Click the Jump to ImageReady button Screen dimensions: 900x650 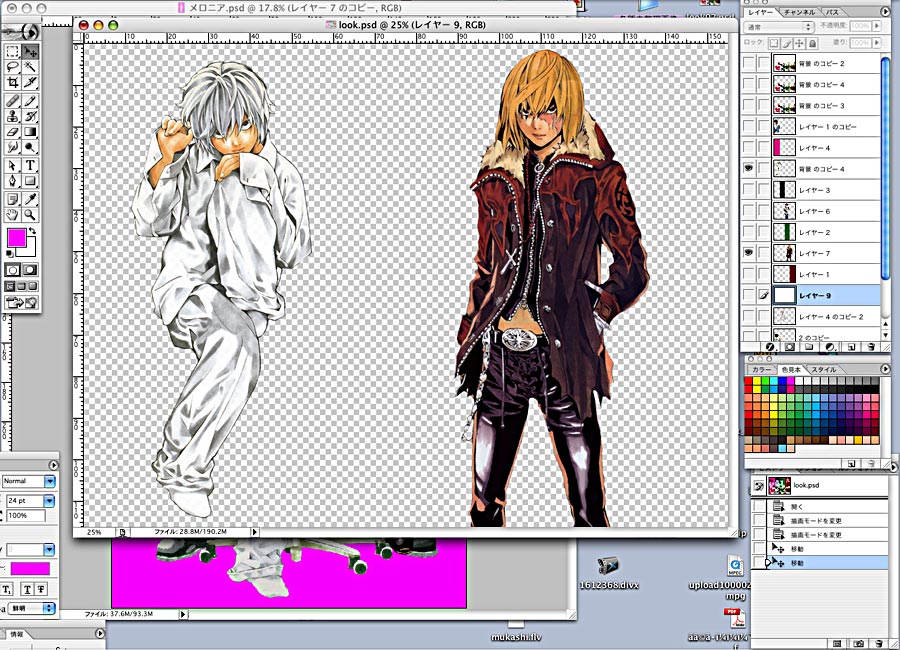[x=21, y=302]
